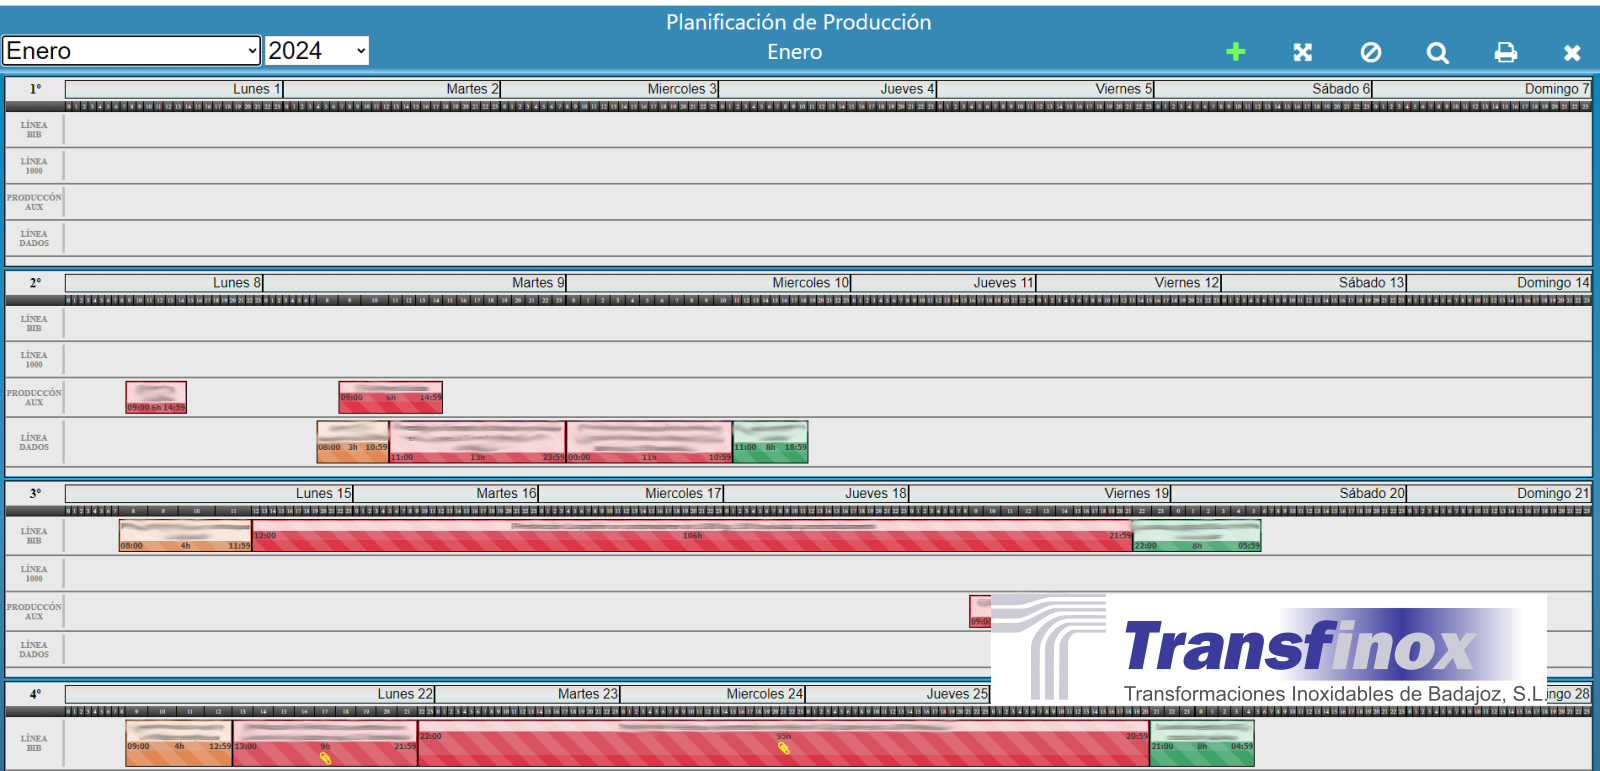1600x771 pixels.
Task: Select orange 08:00–10:59 task in Línea Dados
Action: tap(352, 442)
